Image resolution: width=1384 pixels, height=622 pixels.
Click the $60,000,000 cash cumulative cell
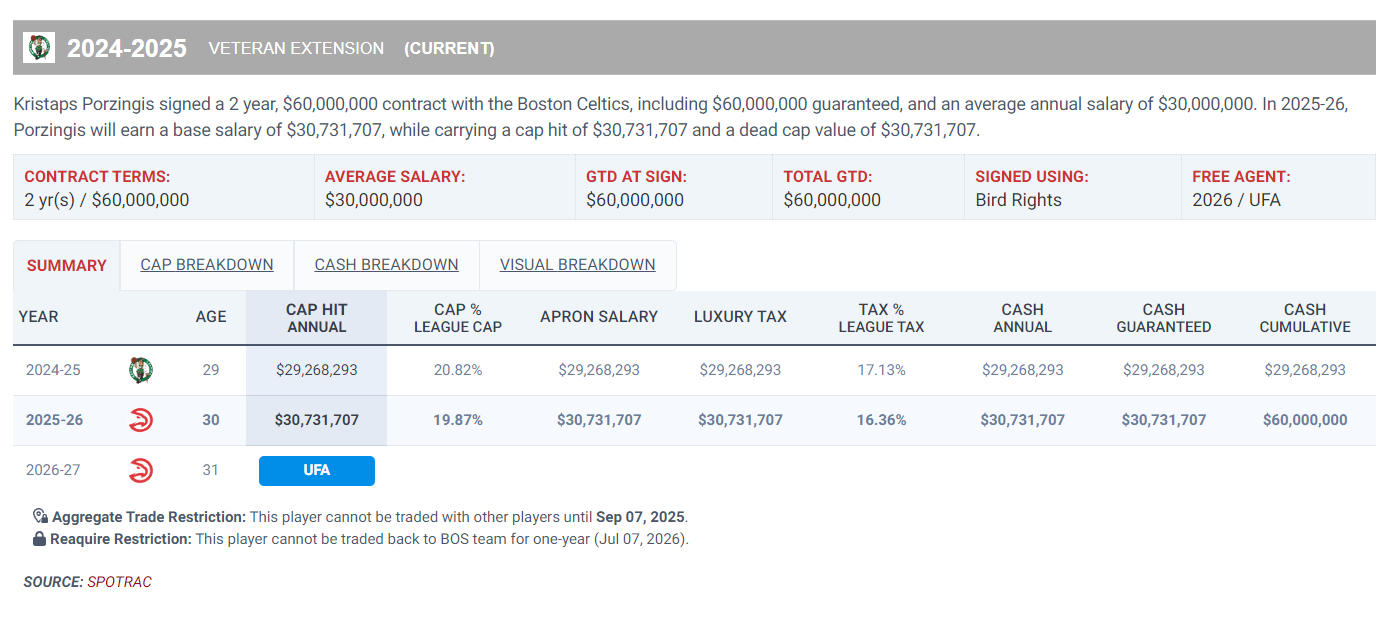pyautogui.click(x=1304, y=420)
